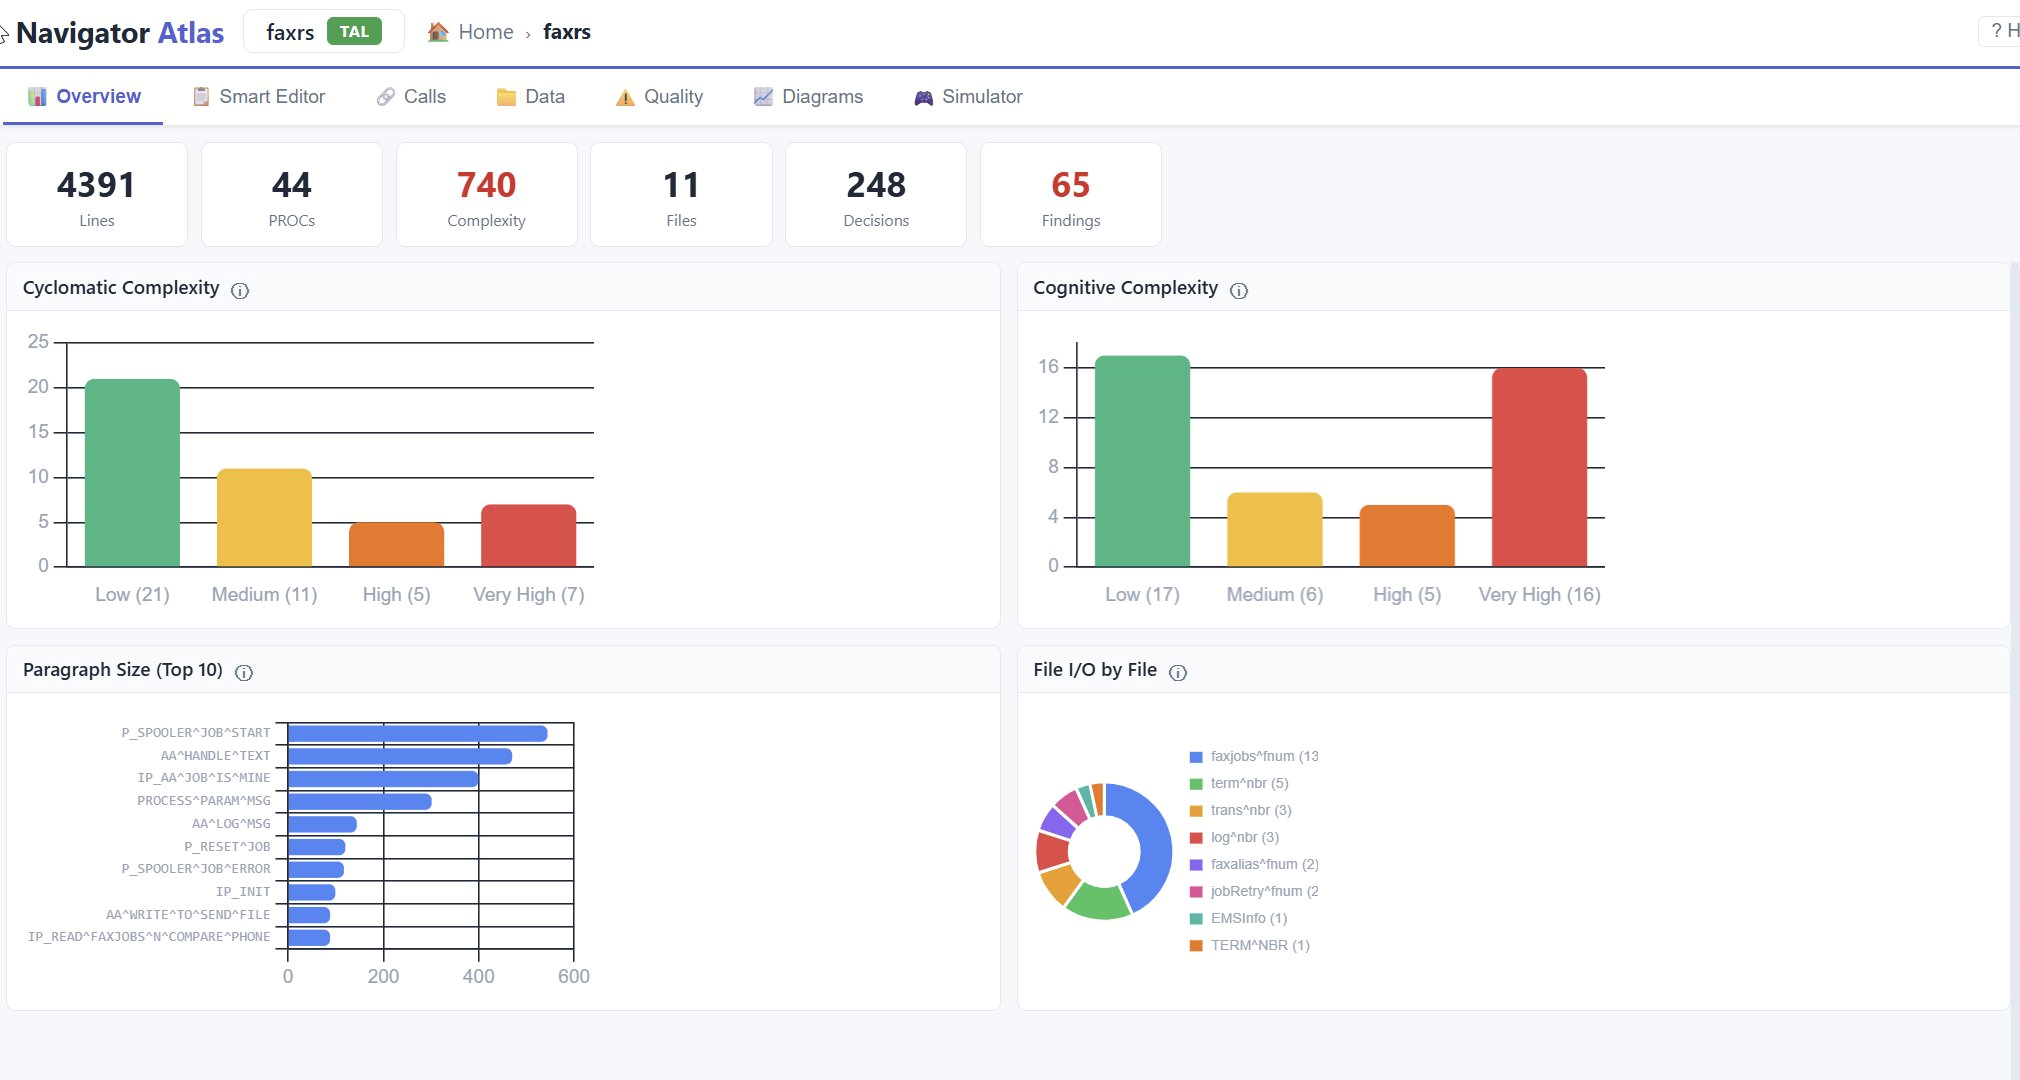The height and width of the screenshot is (1080, 2020).
Task: Toggle the term^nbr legend entry
Action: [1239, 783]
